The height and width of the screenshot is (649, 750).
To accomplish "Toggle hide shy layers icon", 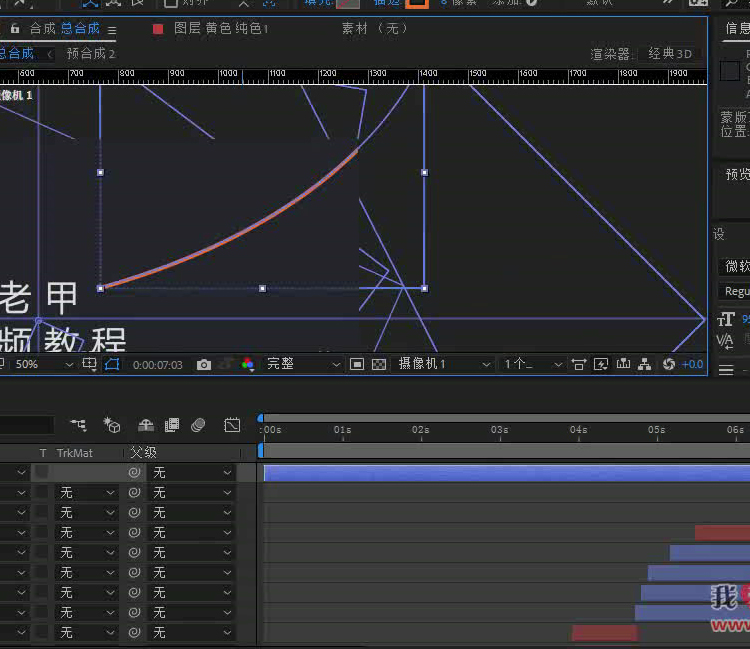I will pyautogui.click(x=146, y=425).
